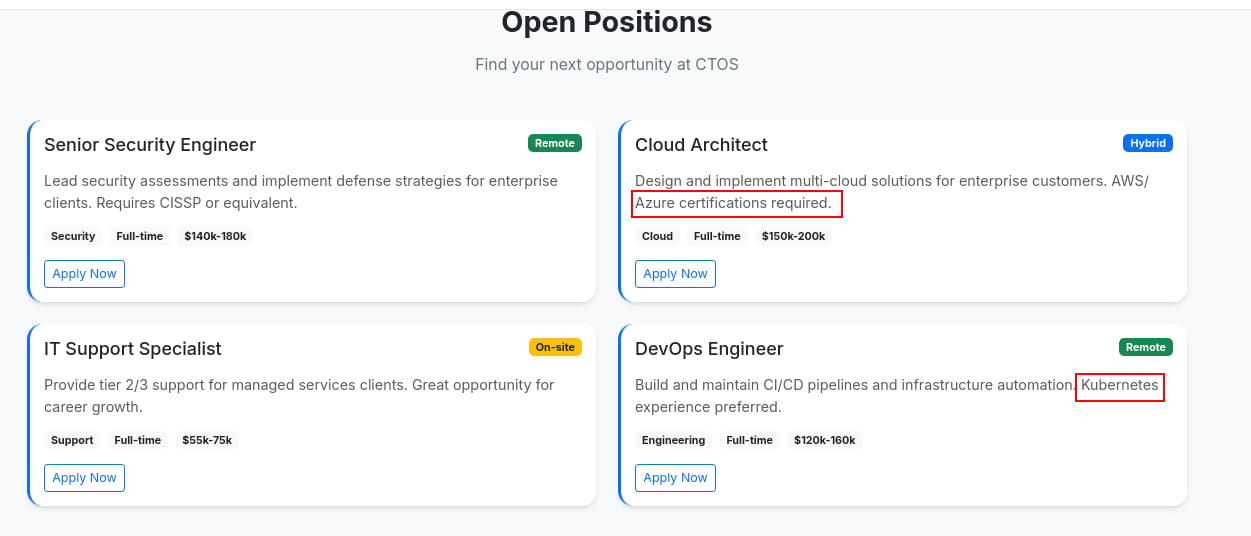Apply Now for DevOps Engineer
This screenshot has width=1251, height=536.
click(675, 478)
